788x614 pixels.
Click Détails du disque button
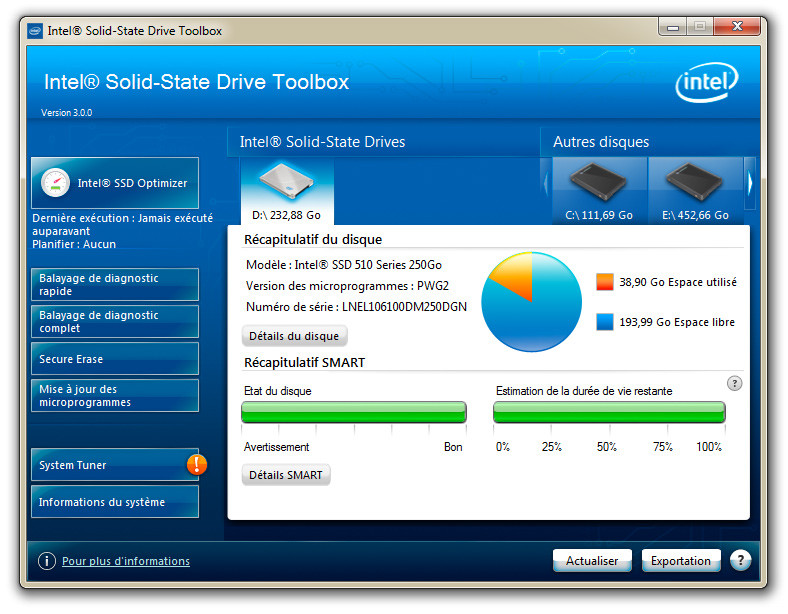click(294, 336)
